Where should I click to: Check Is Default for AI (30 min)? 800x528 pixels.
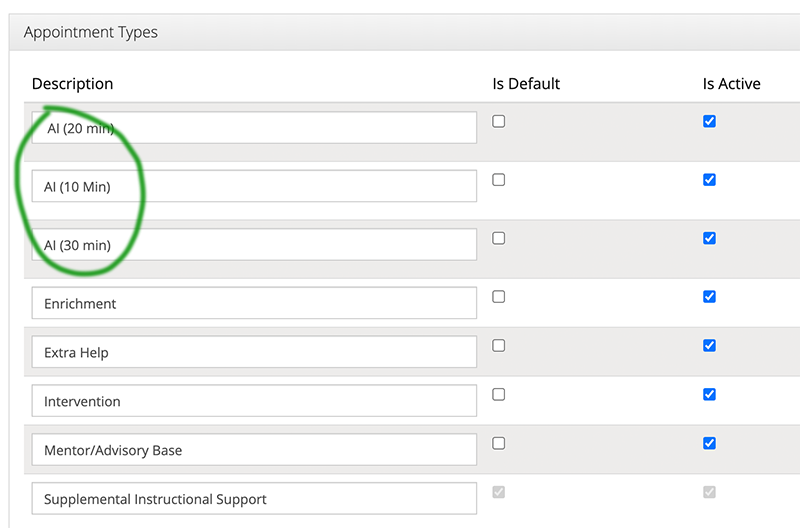coord(498,238)
